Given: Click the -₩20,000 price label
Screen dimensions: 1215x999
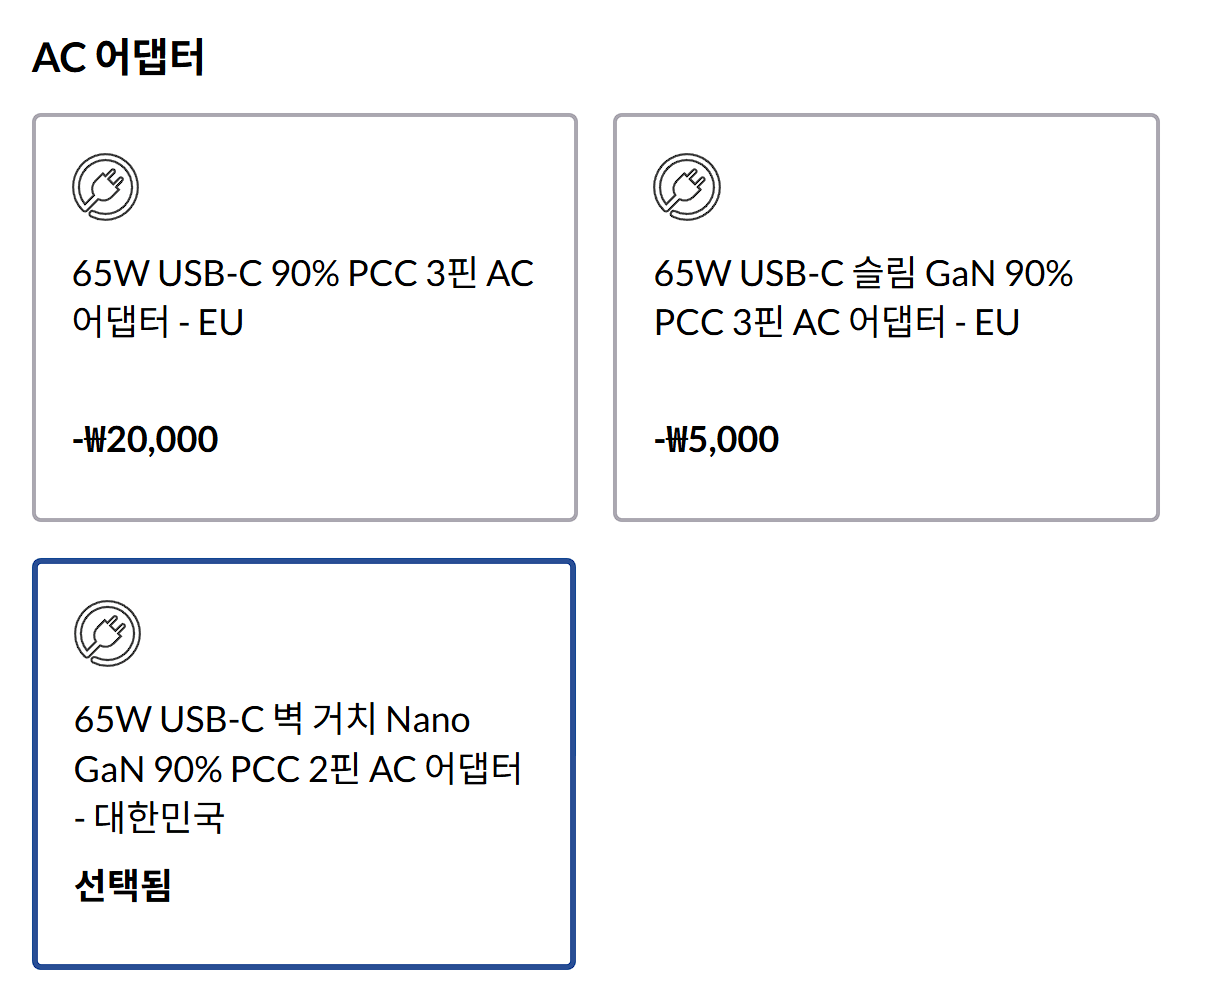Looking at the screenshot, I should 146,438.
